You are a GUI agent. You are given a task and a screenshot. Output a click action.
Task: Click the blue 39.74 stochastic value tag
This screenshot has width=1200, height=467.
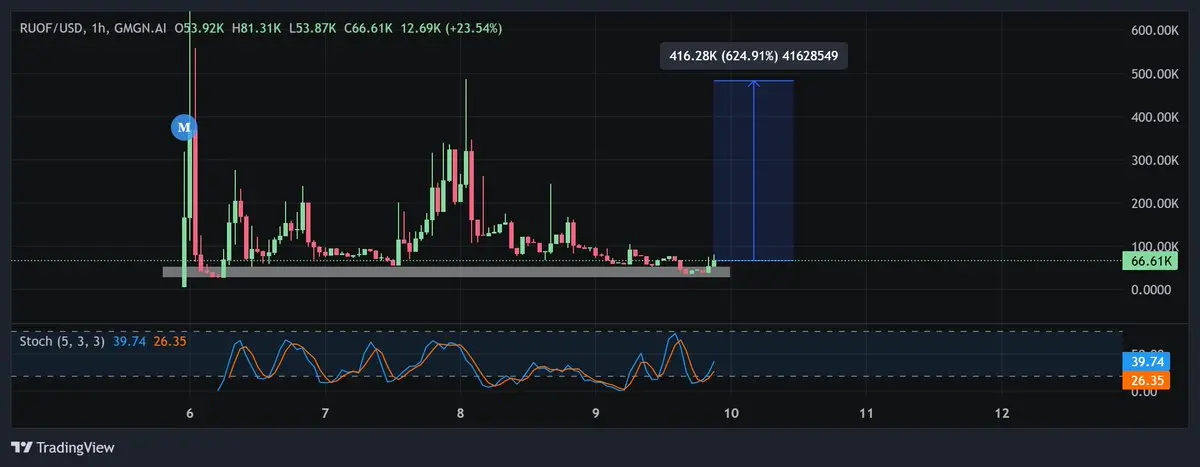point(1147,362)
